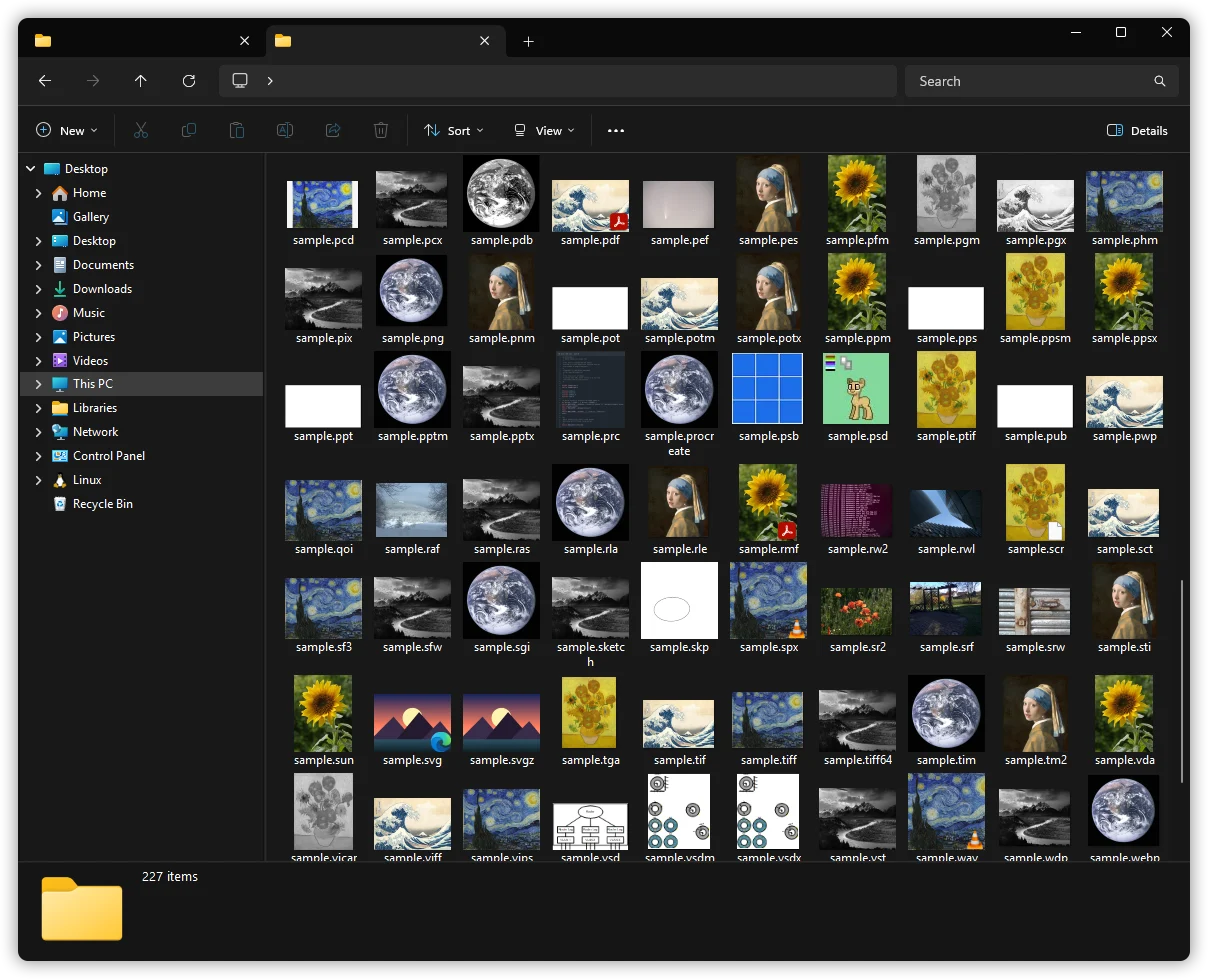
Task: Expand the Home tree node
Action: point(39,193)
